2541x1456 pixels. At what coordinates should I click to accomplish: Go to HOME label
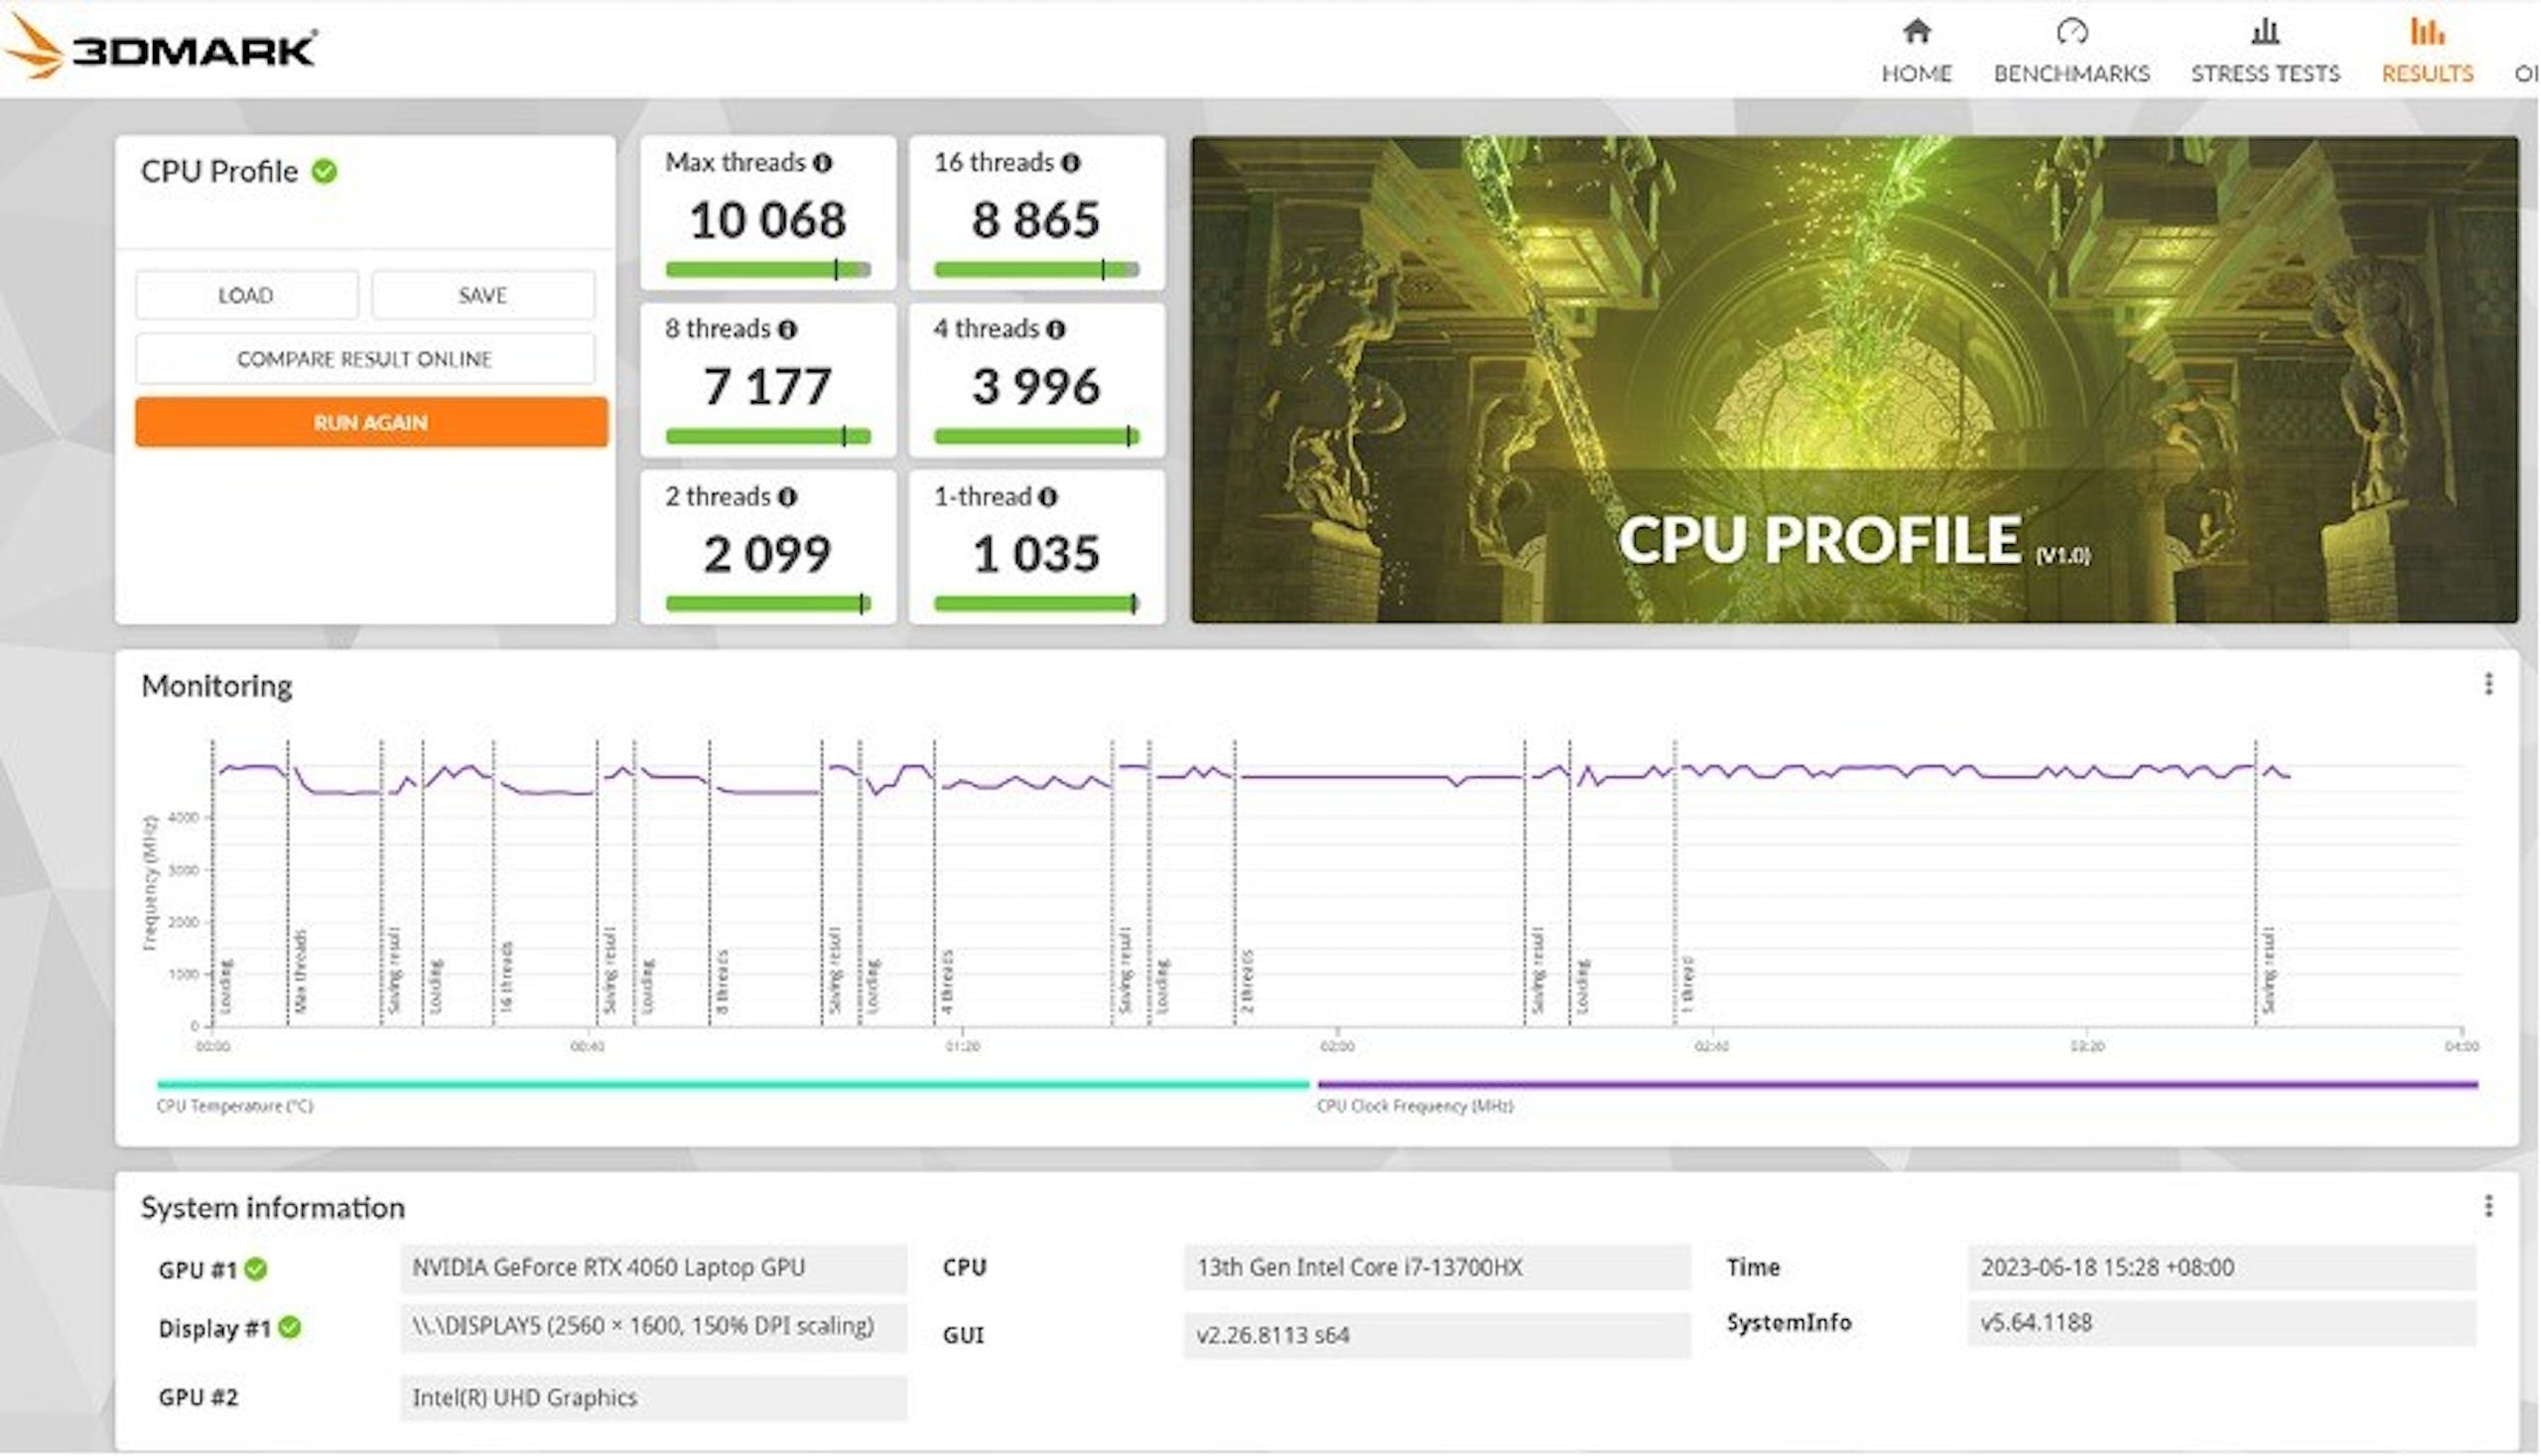(1917, 74)
